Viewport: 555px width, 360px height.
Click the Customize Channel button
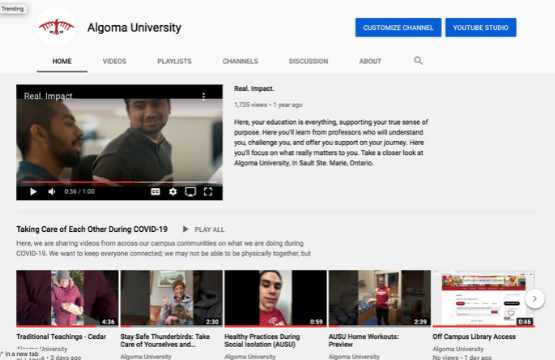[x=398, y=28]
